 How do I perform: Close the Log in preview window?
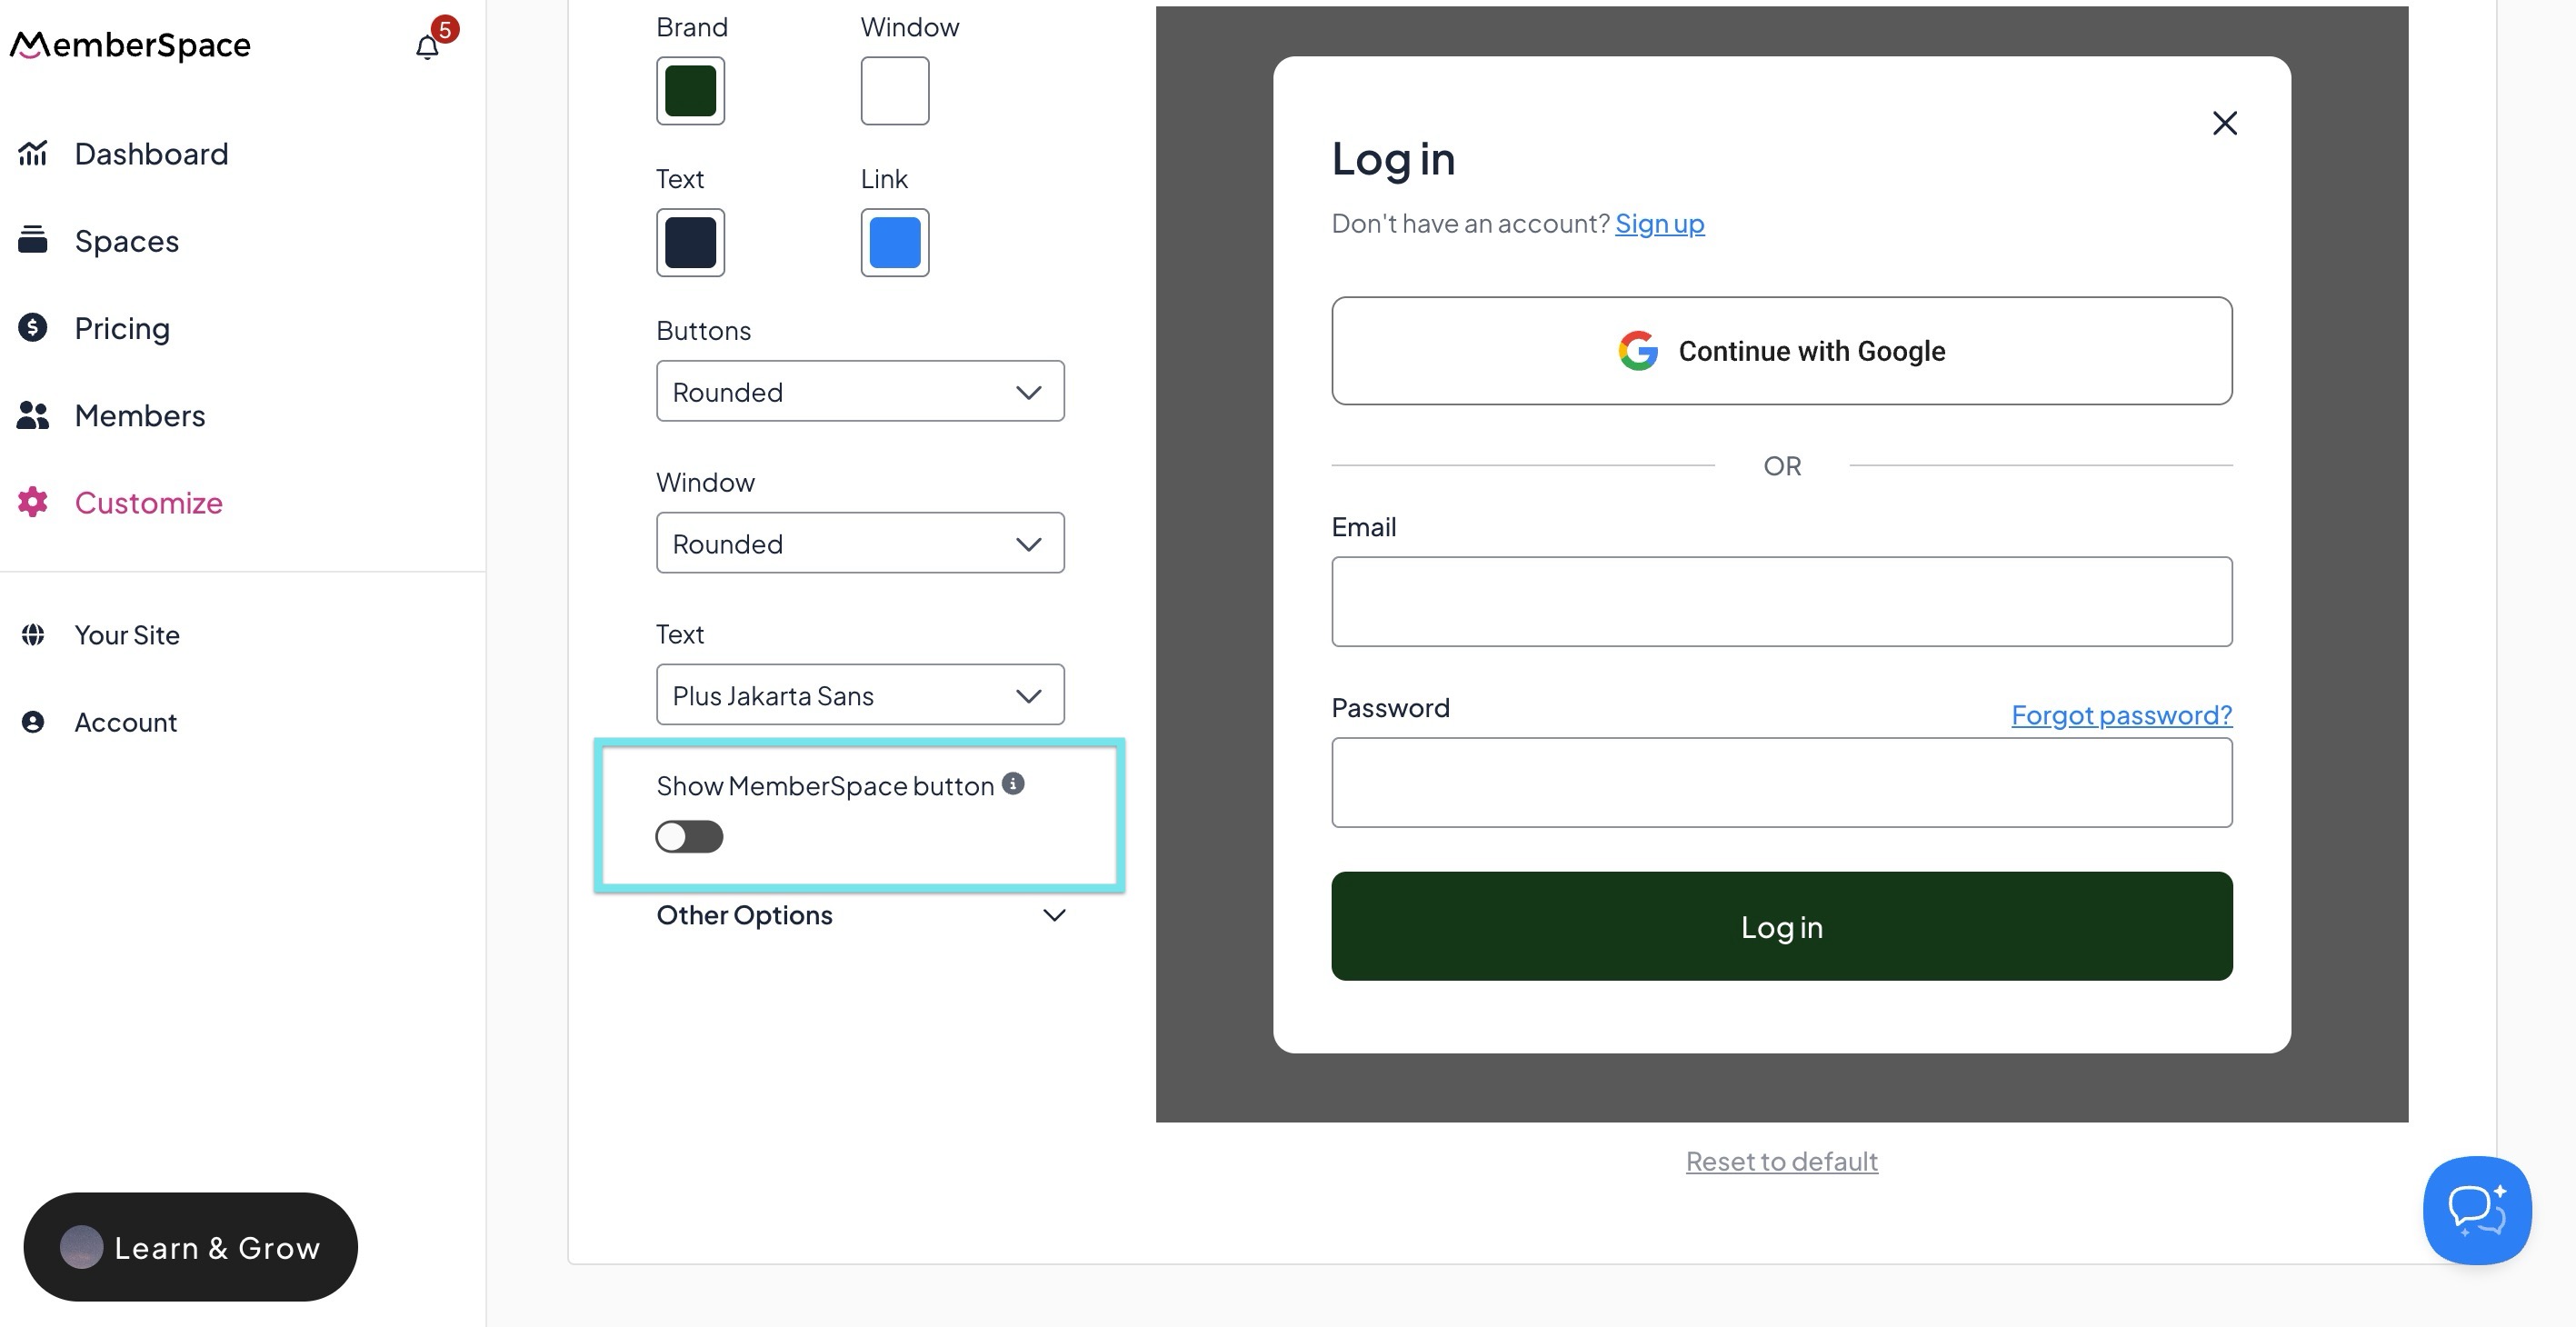(2224, 123)
